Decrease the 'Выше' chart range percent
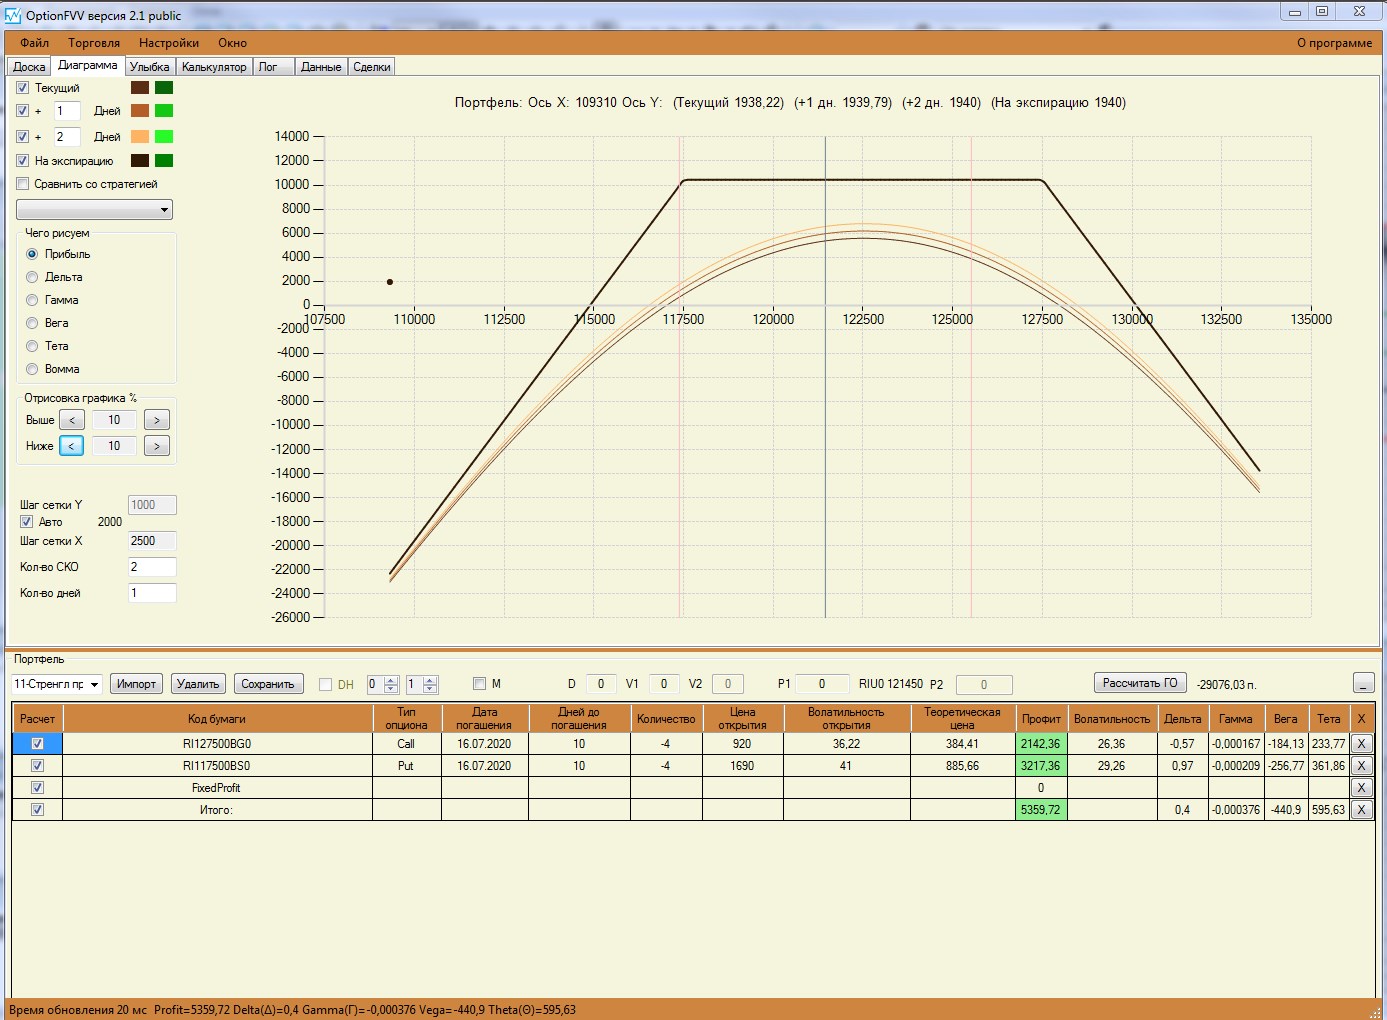The image size is (1387, 1020). point(72,420)
